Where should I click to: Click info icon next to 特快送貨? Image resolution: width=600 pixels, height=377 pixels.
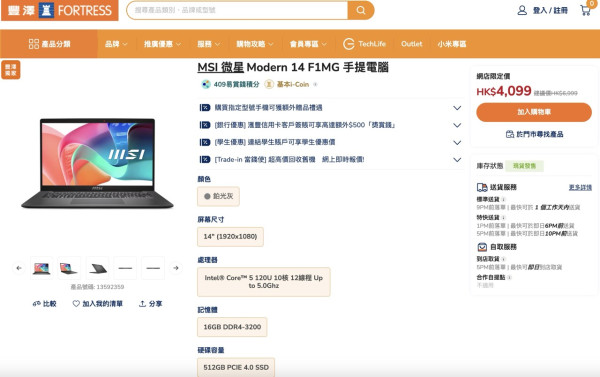coord(504,217)
